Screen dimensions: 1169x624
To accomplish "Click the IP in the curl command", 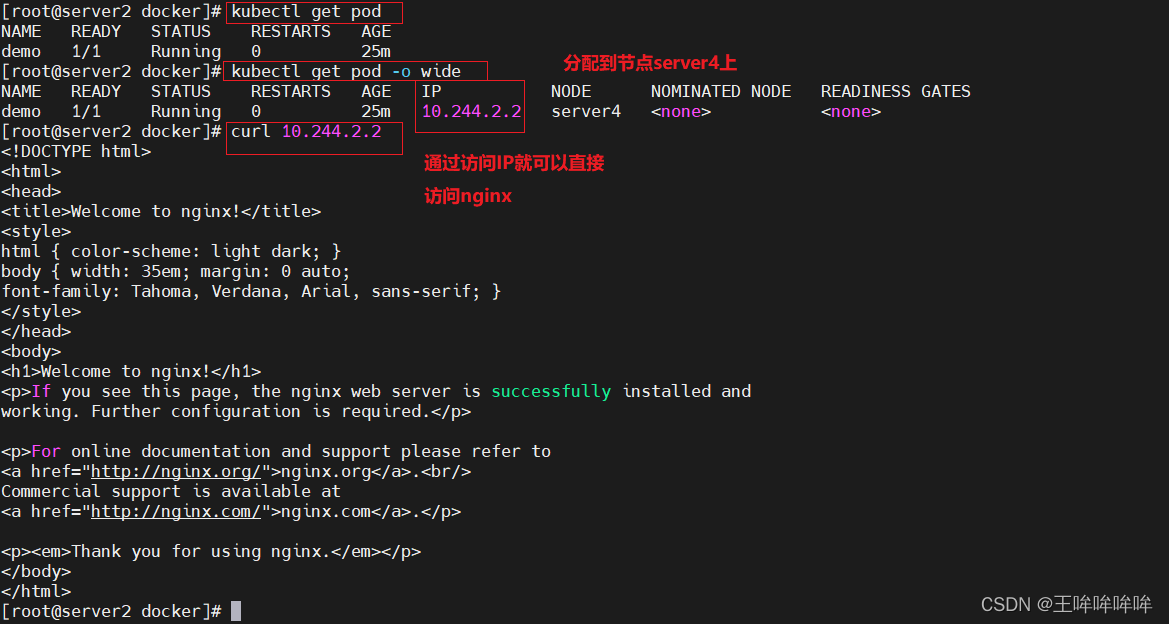I will [332, 131].
